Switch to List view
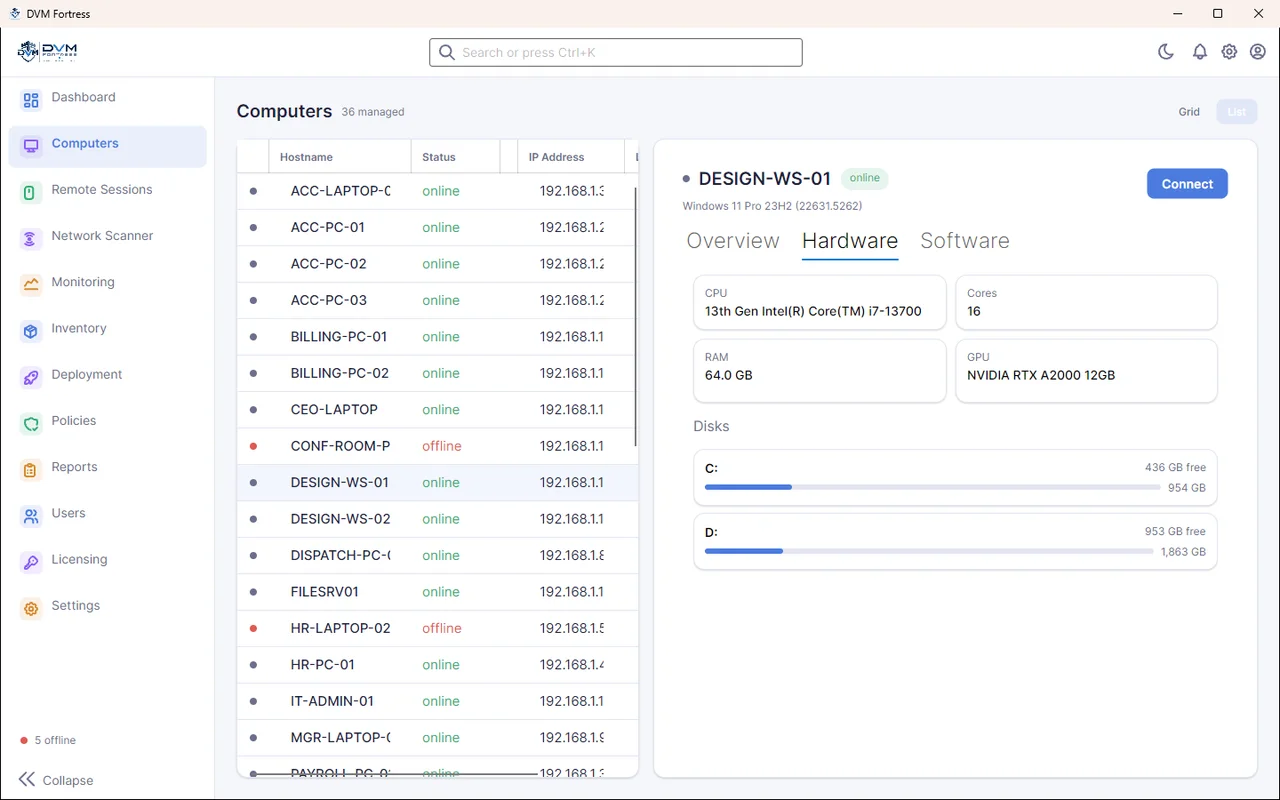1280x800 pixels. click(1237, 112)
